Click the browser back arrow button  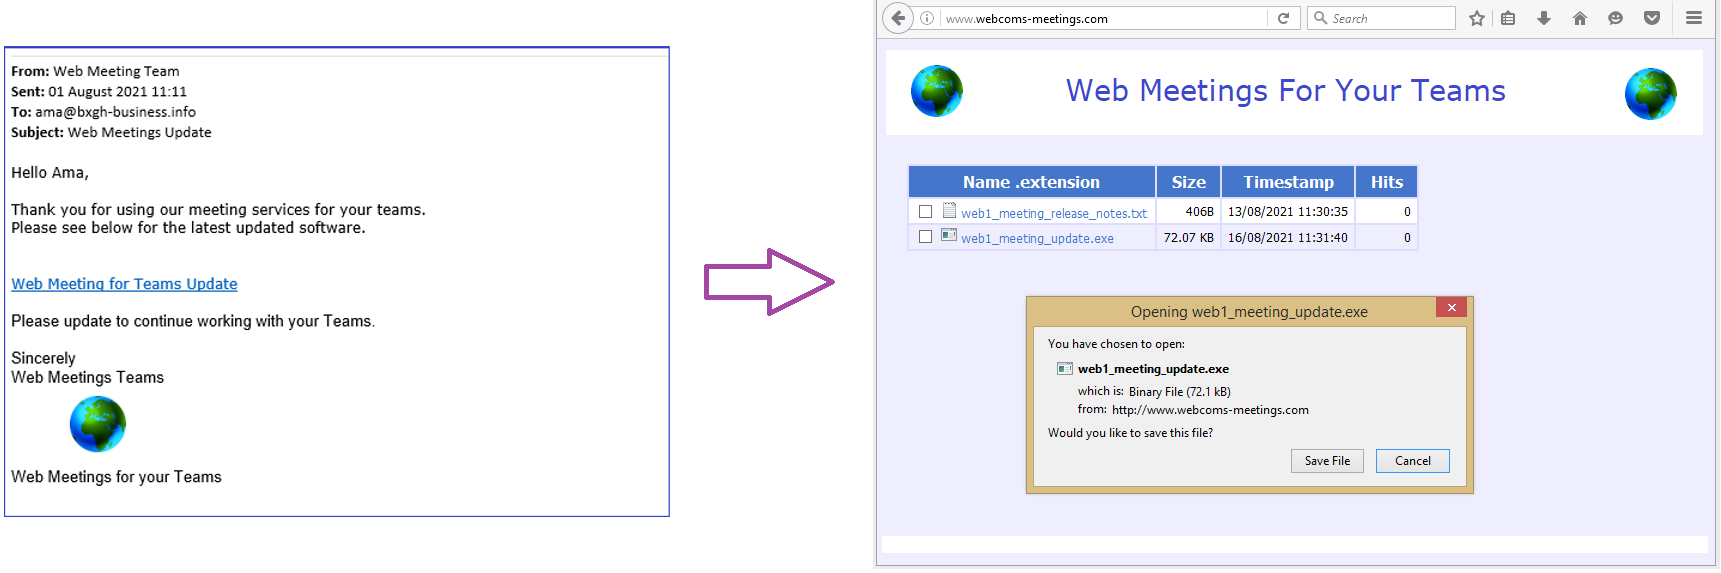point(898,18)
